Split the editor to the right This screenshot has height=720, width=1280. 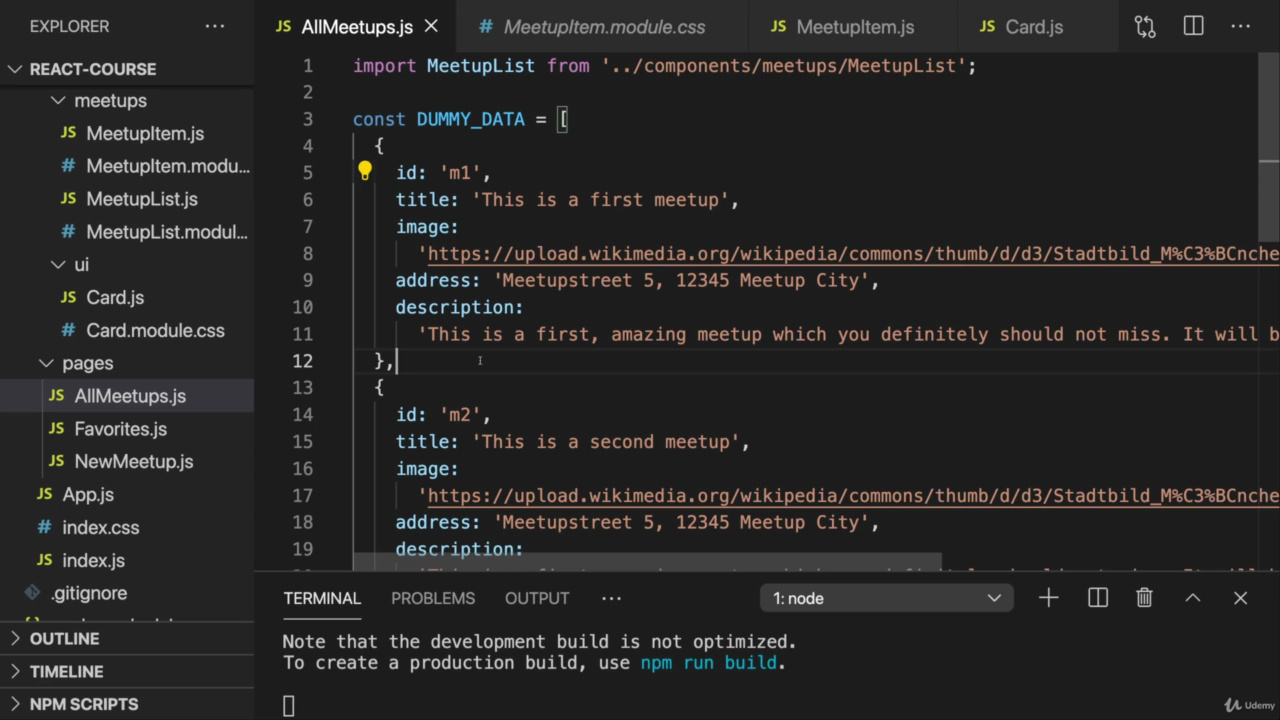tap(1193, 26)
